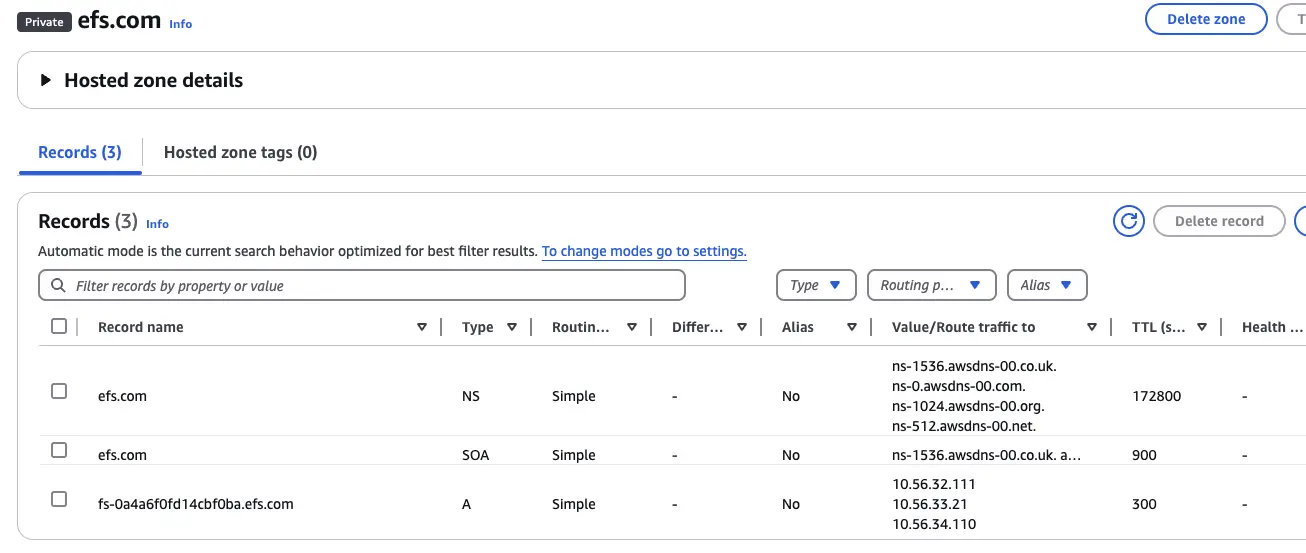Image resolution: width=1306 pixels, height=553 pixels.
Task: Sort by Record name column arrow
Action: click(x=422, y=327)
